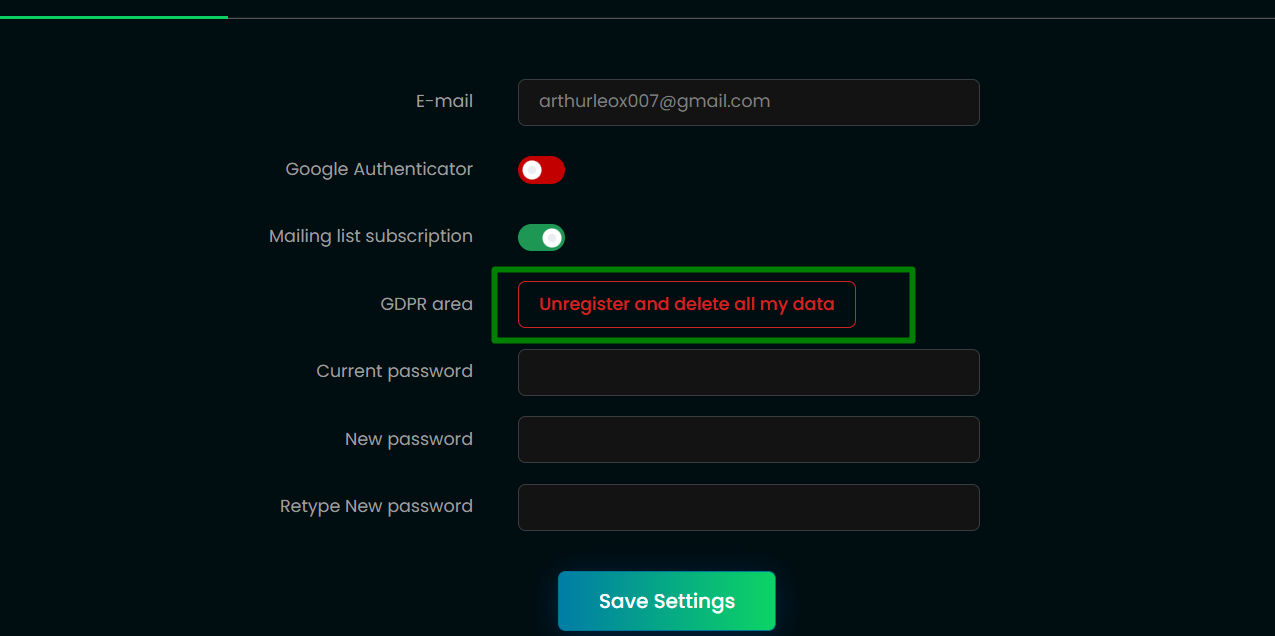This screenshot has width=1275, height=636.
Task: Click the Google Authenticator label text
Action: point(379,170)
